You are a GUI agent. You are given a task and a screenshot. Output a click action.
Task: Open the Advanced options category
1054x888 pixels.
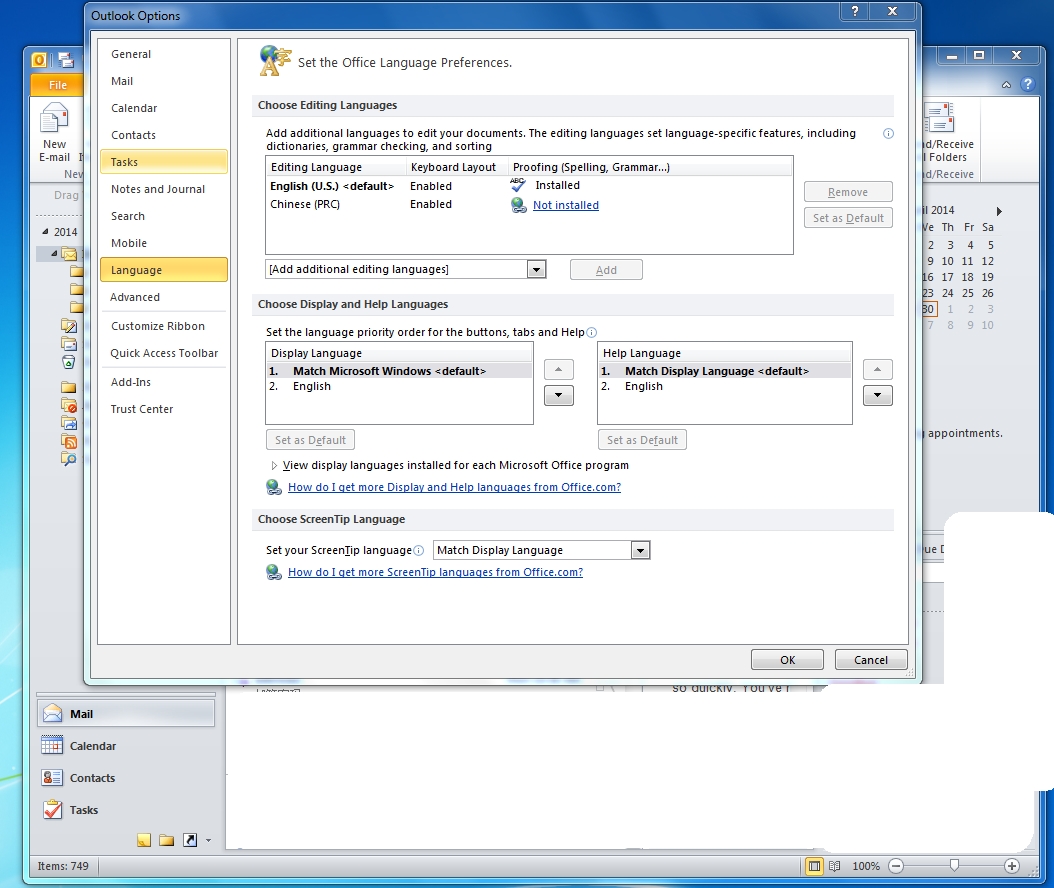tap(135, 296)
